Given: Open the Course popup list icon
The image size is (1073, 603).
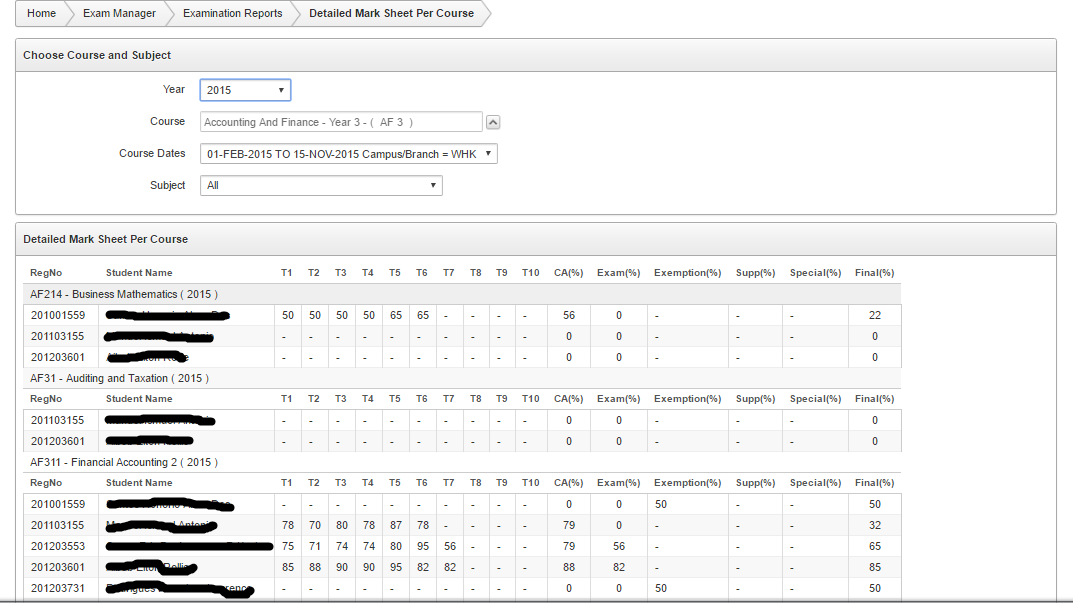Looking at the screenshot, I should [493, 122].
